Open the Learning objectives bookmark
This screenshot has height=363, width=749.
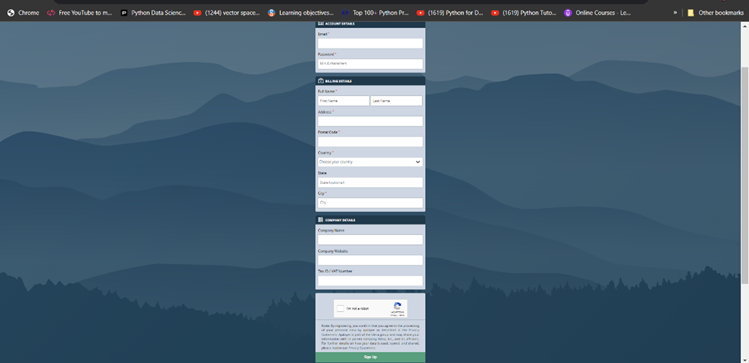pyautogui.click(x=300, y=13)
